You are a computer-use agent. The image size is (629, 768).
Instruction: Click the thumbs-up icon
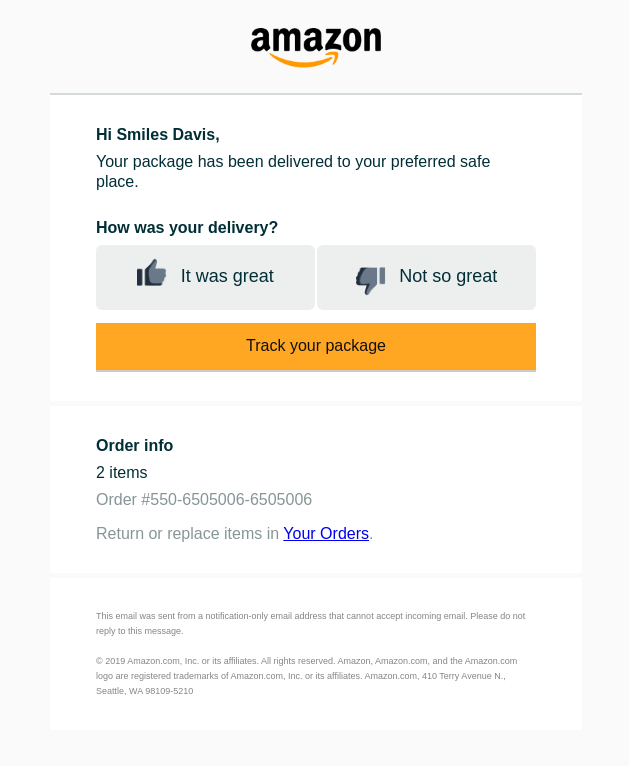point(151,273)
